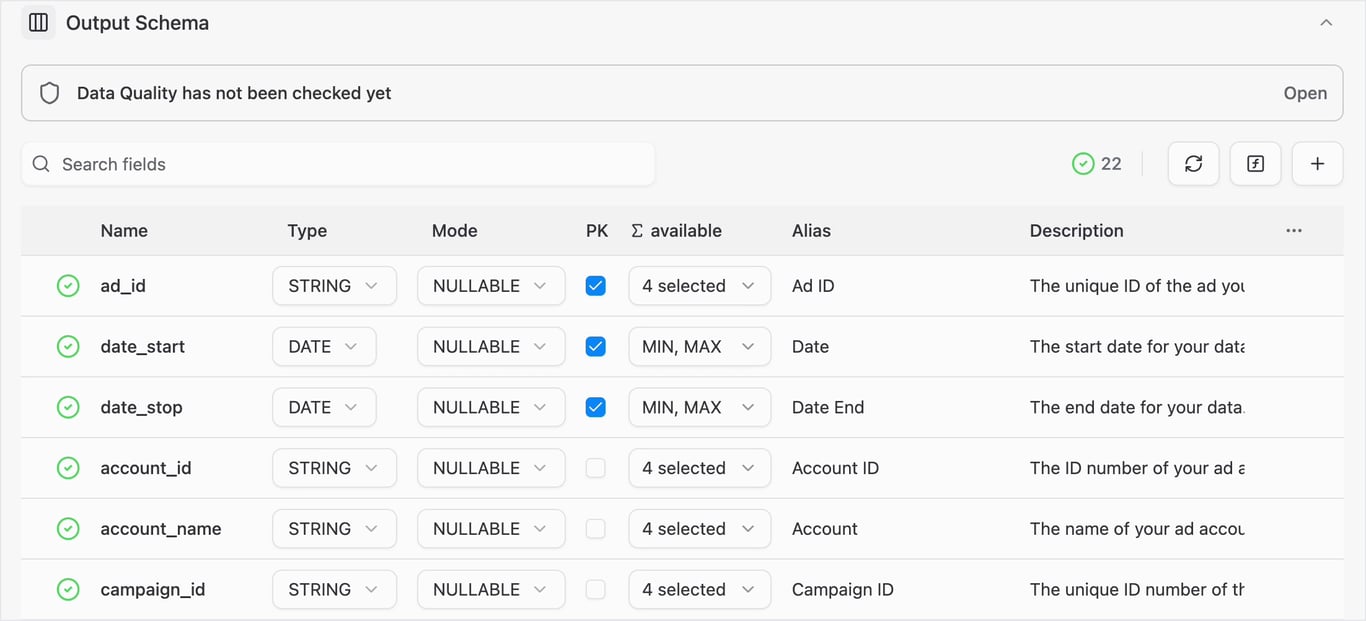Click the Type column header
This screenshot has height=621, width=1366.
307,231
